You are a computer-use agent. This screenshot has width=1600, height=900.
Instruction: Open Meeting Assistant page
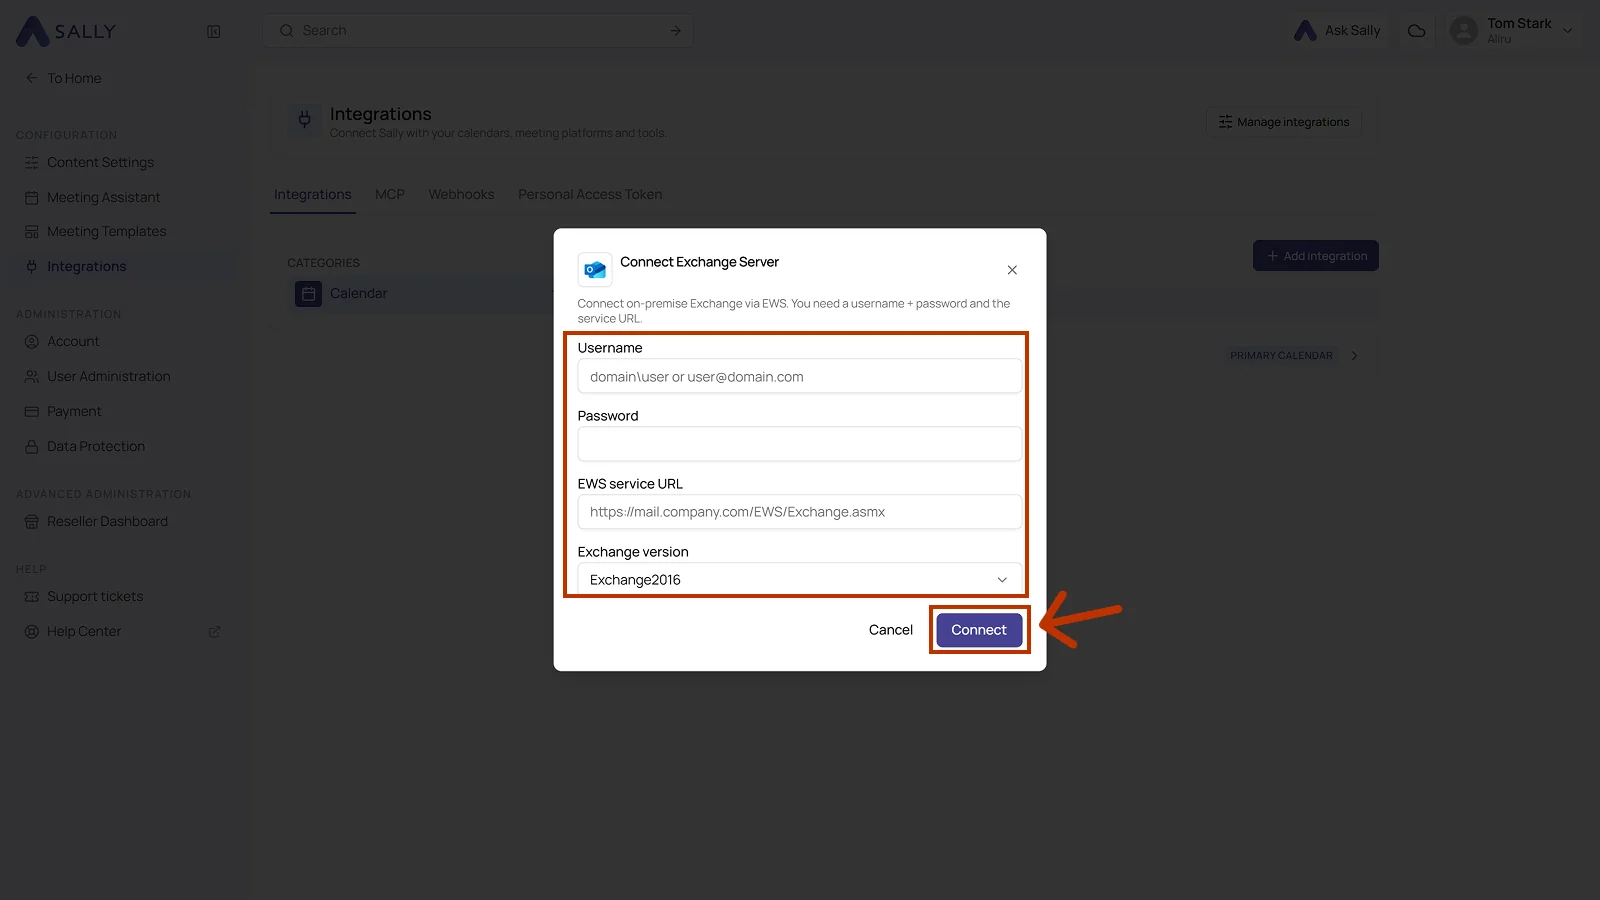[x=103, y=197]
